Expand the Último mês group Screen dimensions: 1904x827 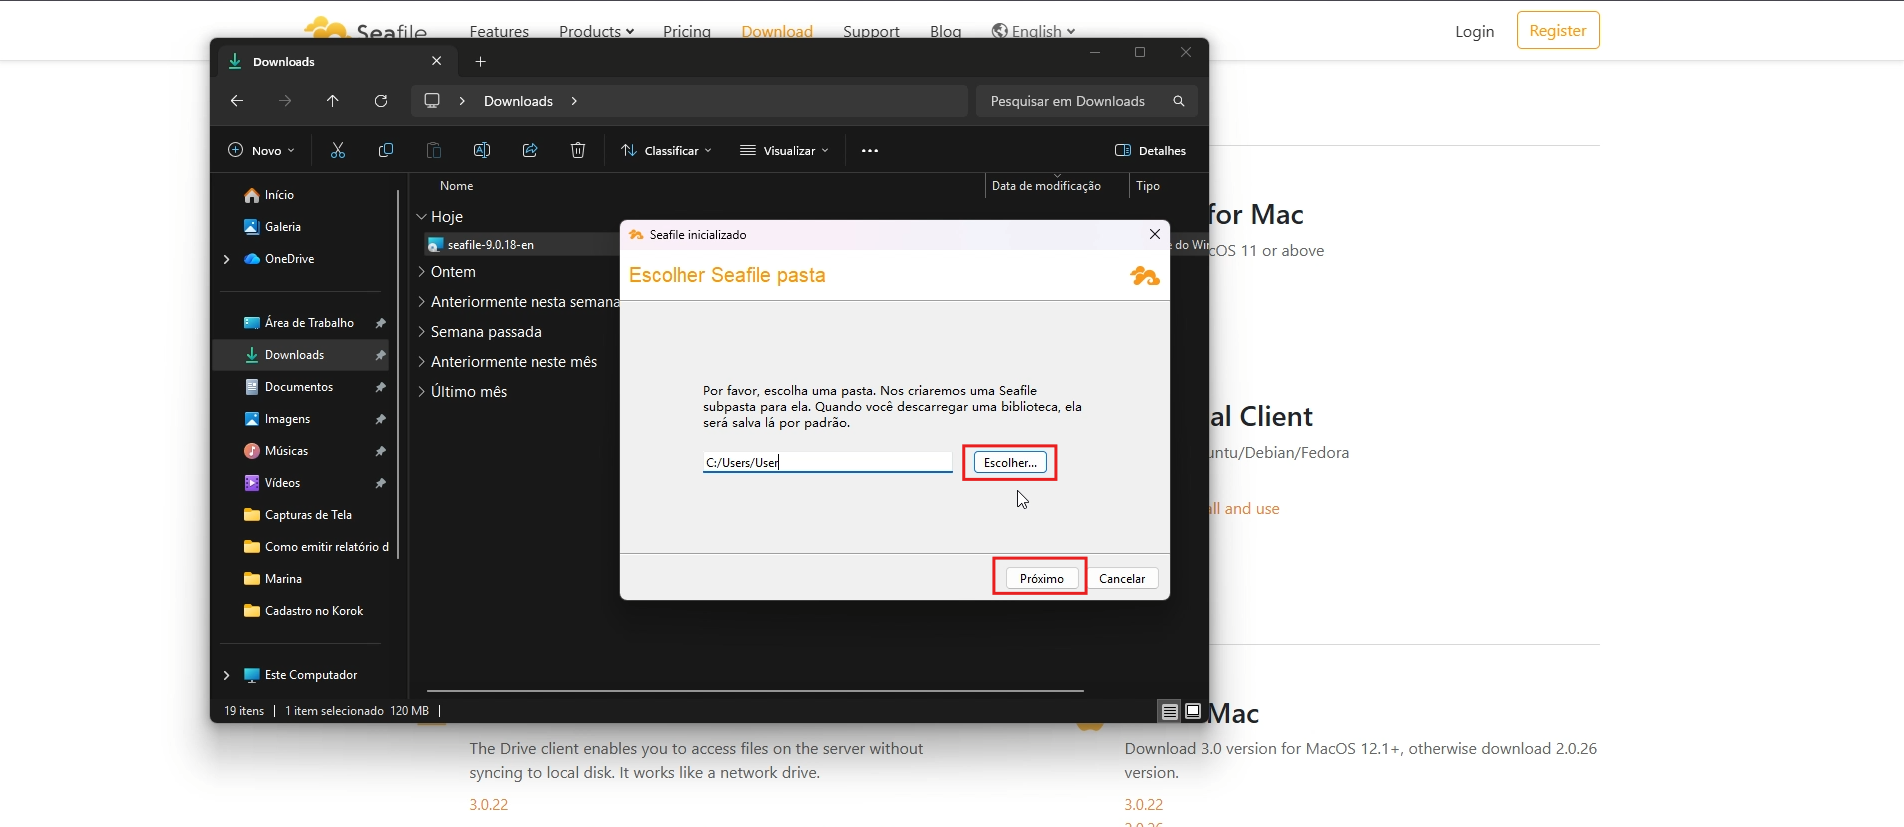[x=422, y=392]
